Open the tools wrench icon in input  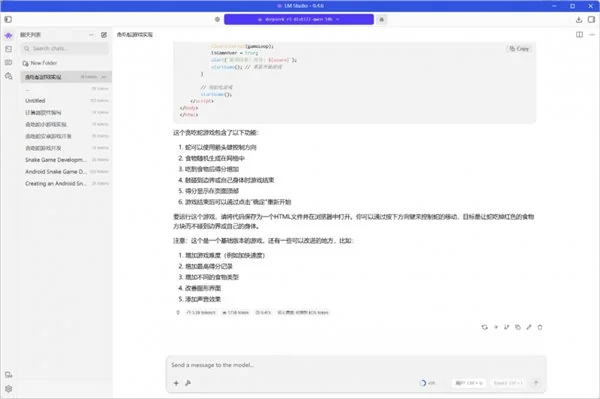[x=188, y=383]
